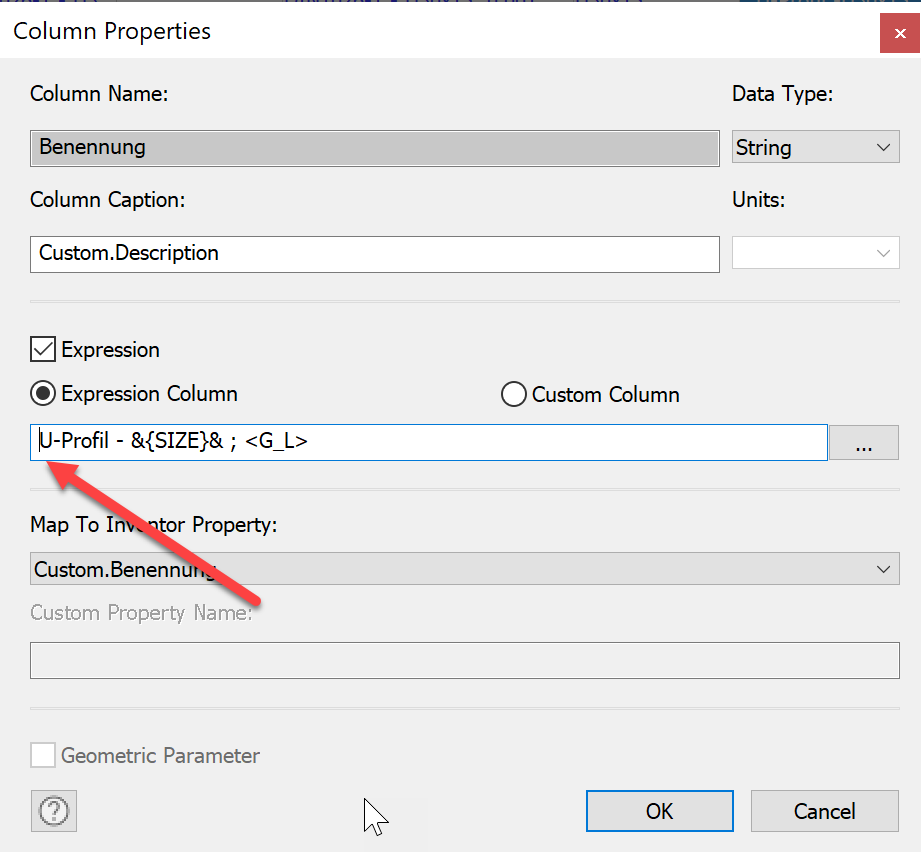The height and width of the screenshot is (852, 921).
Task: Dismiss the dialog using Cancel
Action: coord(824,811)
